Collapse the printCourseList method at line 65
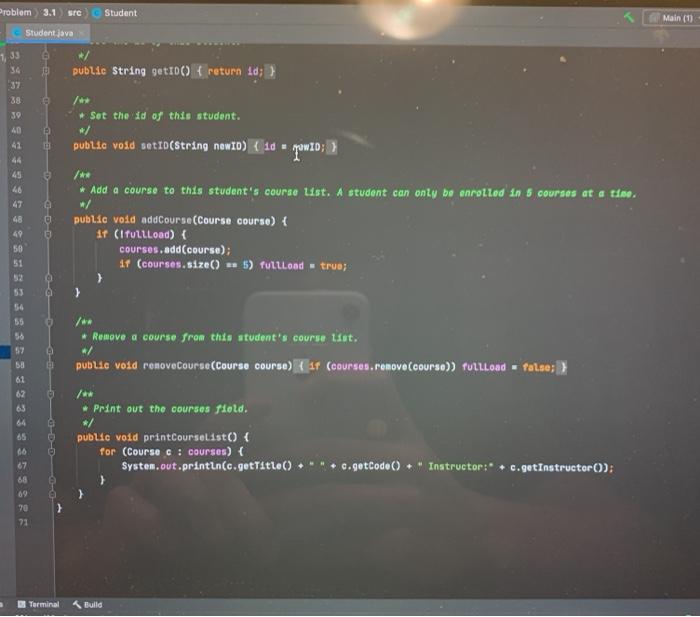700x617 pixels. point(51,437)
